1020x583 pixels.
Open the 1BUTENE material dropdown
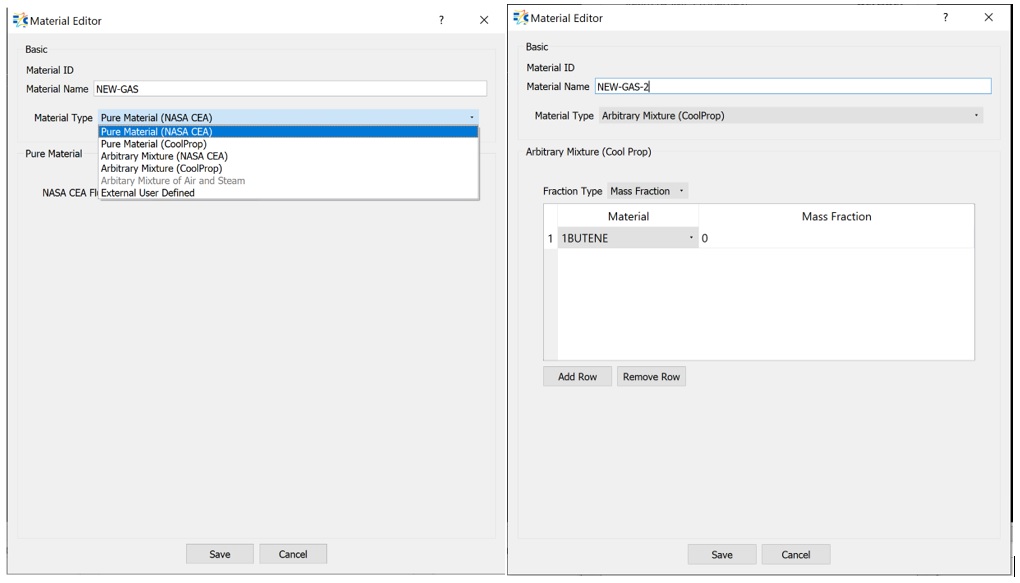click(627, 238)
